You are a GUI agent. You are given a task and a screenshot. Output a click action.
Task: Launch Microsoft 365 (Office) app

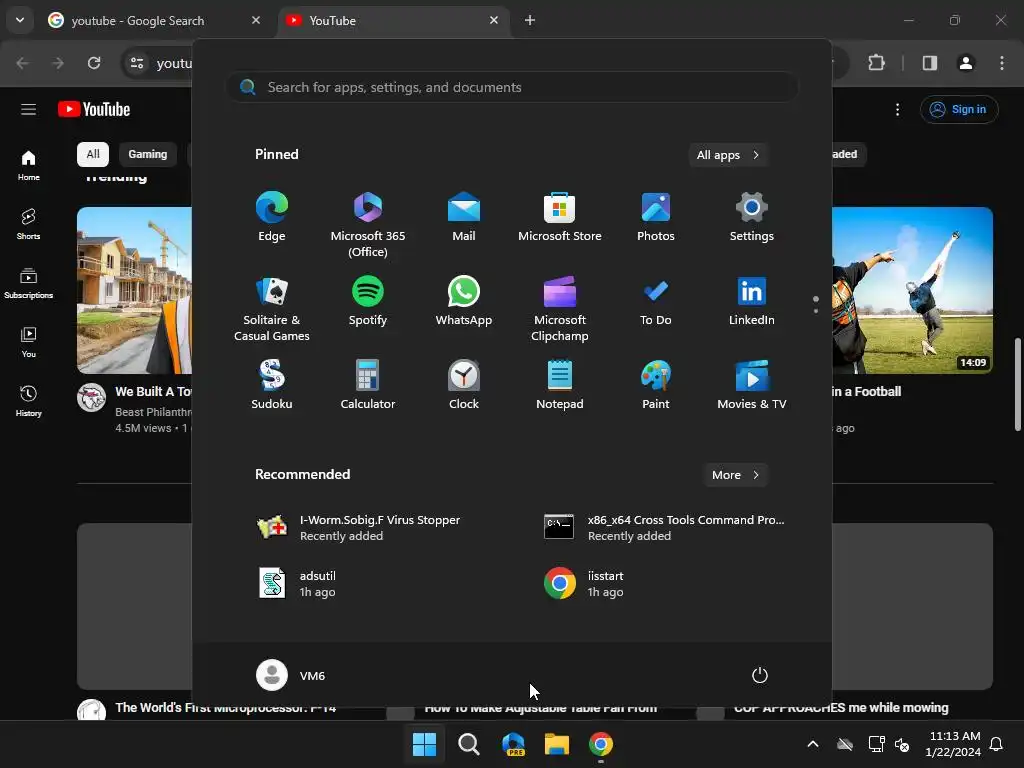(368, 225)
